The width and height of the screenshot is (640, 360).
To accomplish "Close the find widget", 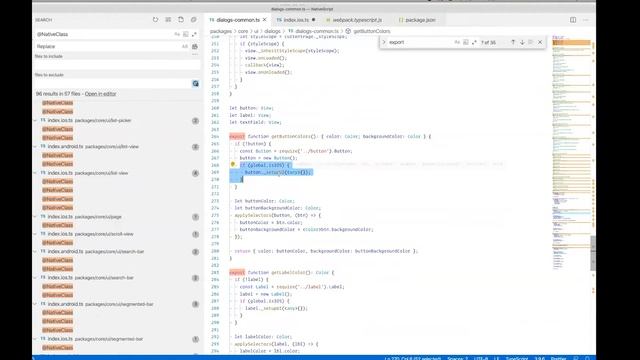I will tap(540, 42).
